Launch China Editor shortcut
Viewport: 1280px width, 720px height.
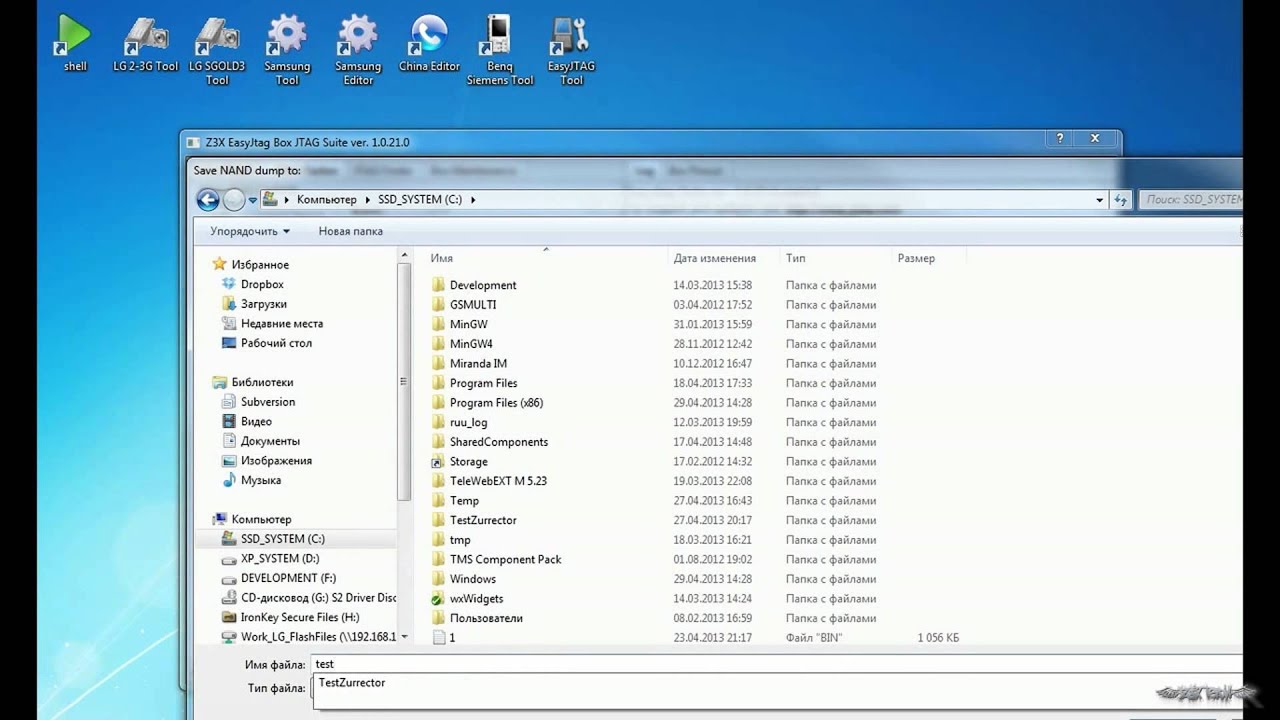tap(429, 43)
